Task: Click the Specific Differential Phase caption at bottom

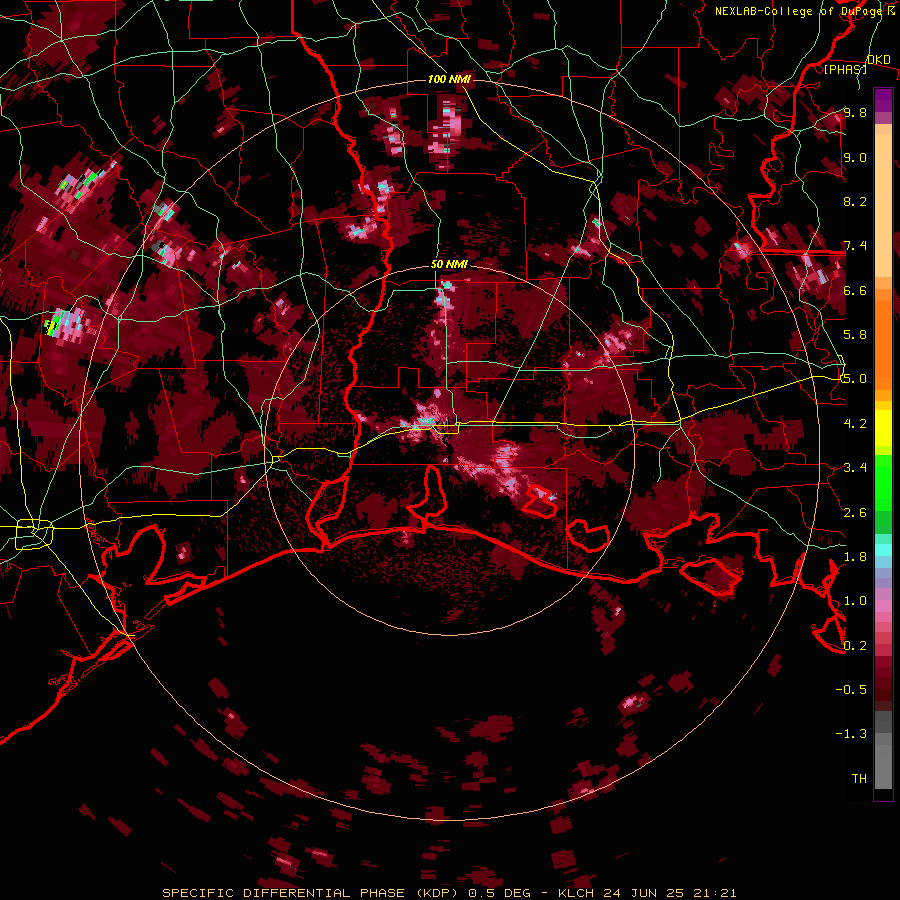Action: point(449,893)
